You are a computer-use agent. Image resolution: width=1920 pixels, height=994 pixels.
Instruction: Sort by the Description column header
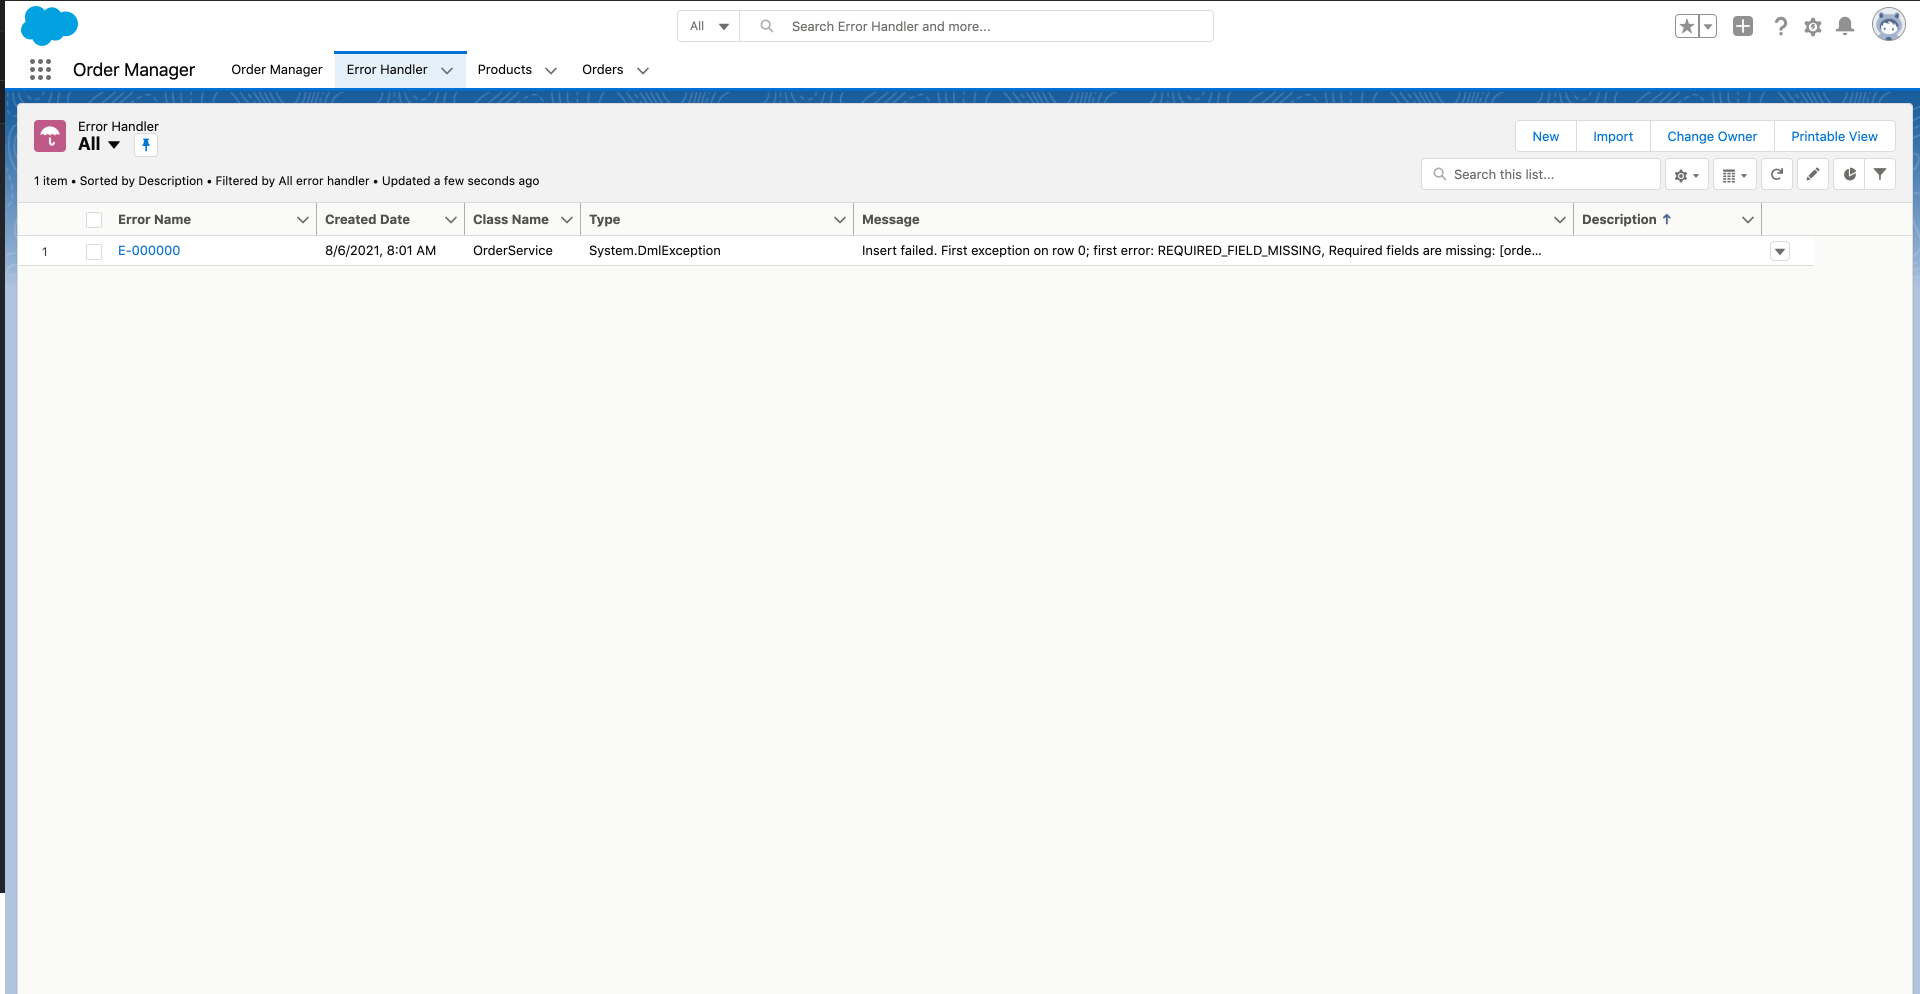pos(1619,220)
